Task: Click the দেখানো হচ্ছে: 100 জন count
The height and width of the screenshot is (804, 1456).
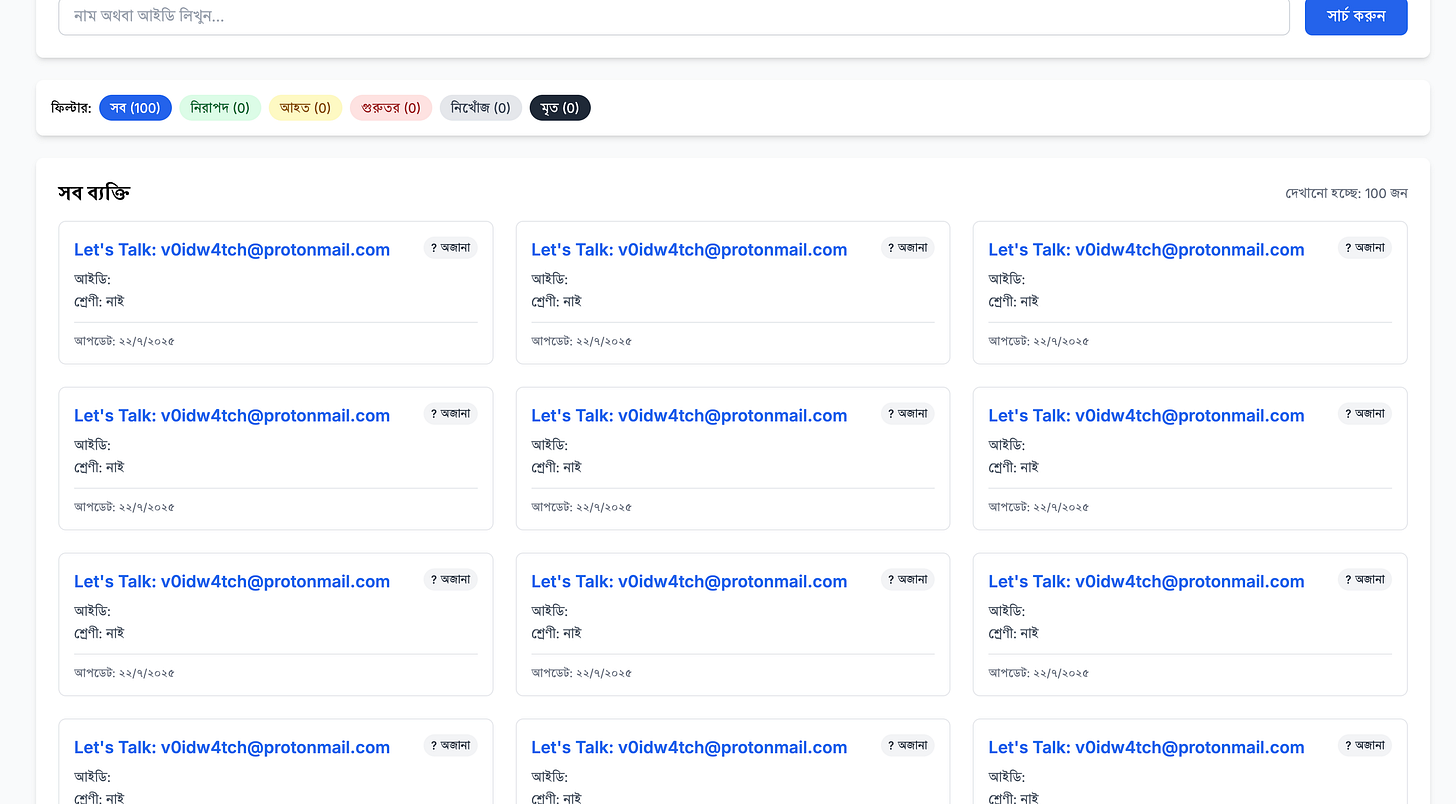Action: tap(1346, 193)
